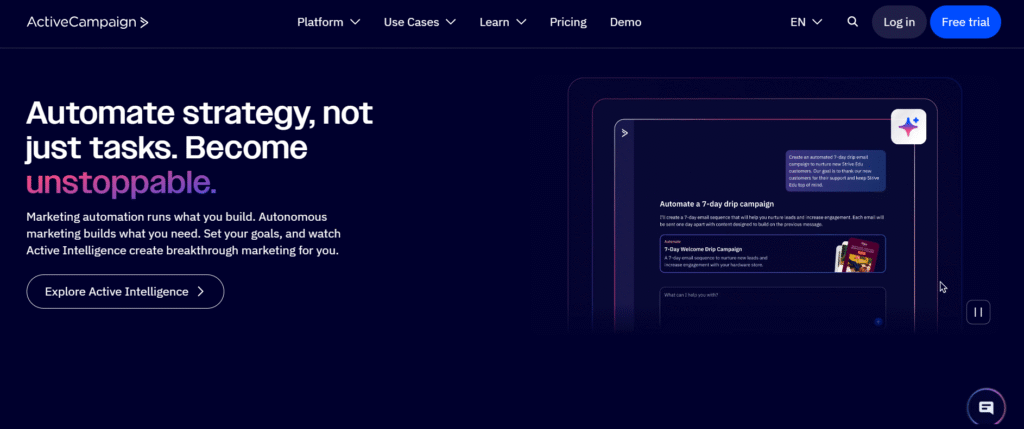Image resolution: width=1024 pixels, height=429 pixels.
Task: Select Demo in the navigation bar
Action: tap(626, 22)
